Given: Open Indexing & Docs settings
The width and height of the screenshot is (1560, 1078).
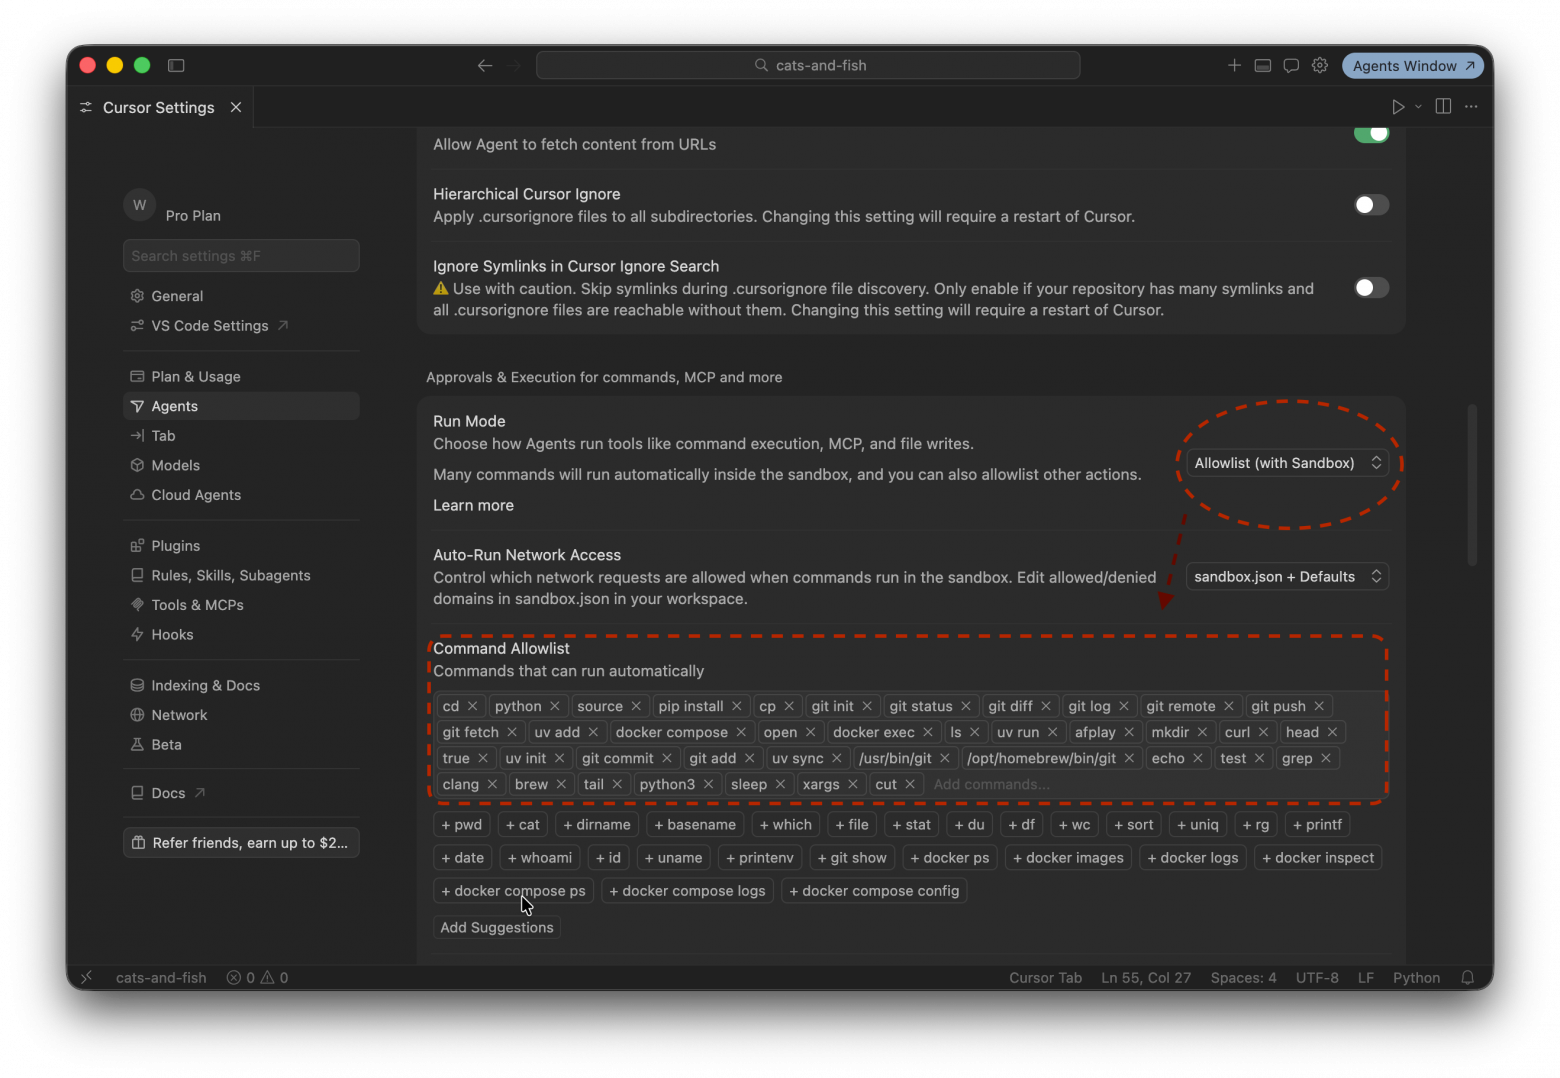Looking at the screenshot, I should [x=241, y=686].
